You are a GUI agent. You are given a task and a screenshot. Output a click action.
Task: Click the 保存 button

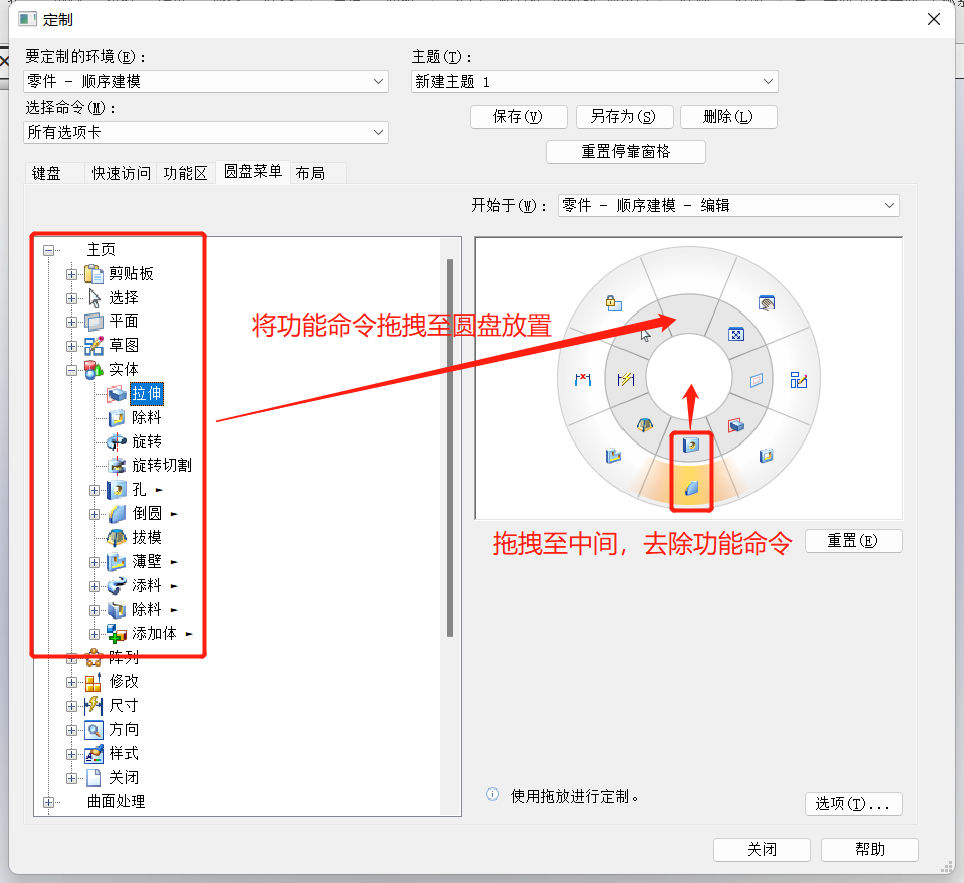(x=518, y=116)
